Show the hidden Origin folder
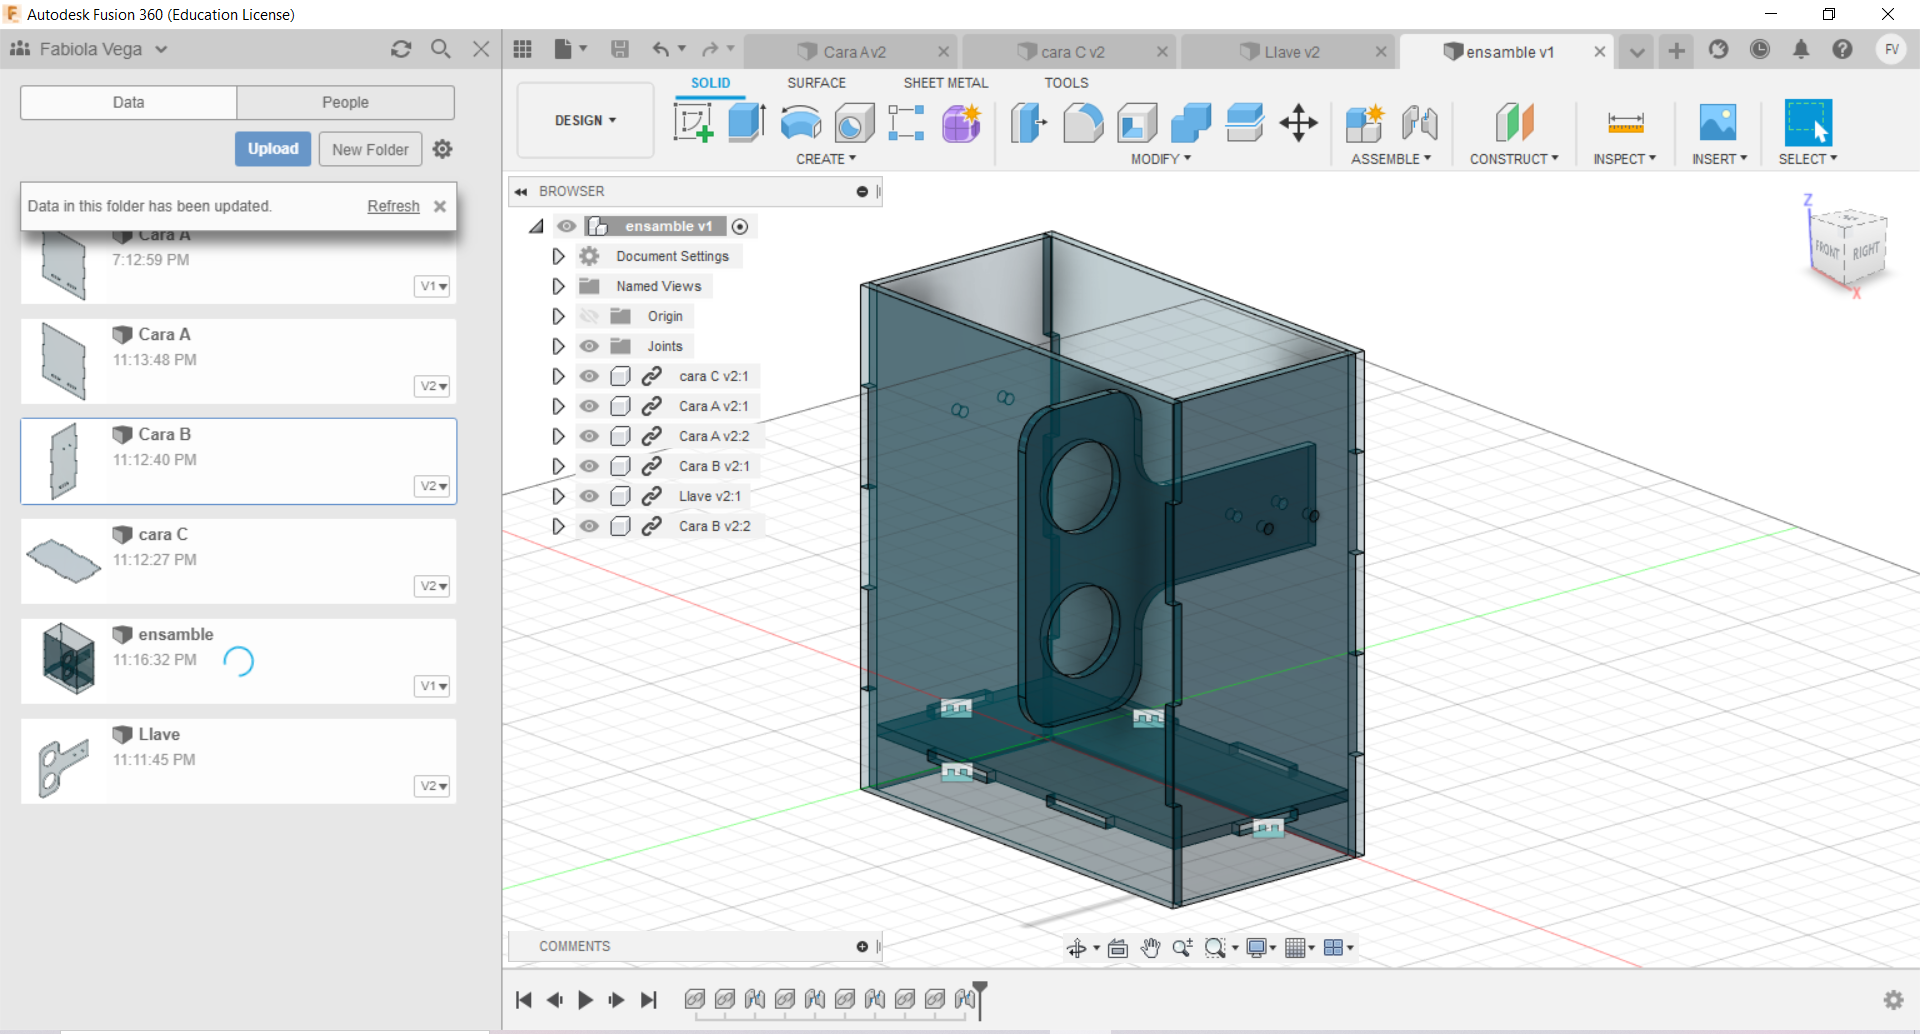Image resolution: width=1920 pixels, height=1034 pixels. [590, 316]
